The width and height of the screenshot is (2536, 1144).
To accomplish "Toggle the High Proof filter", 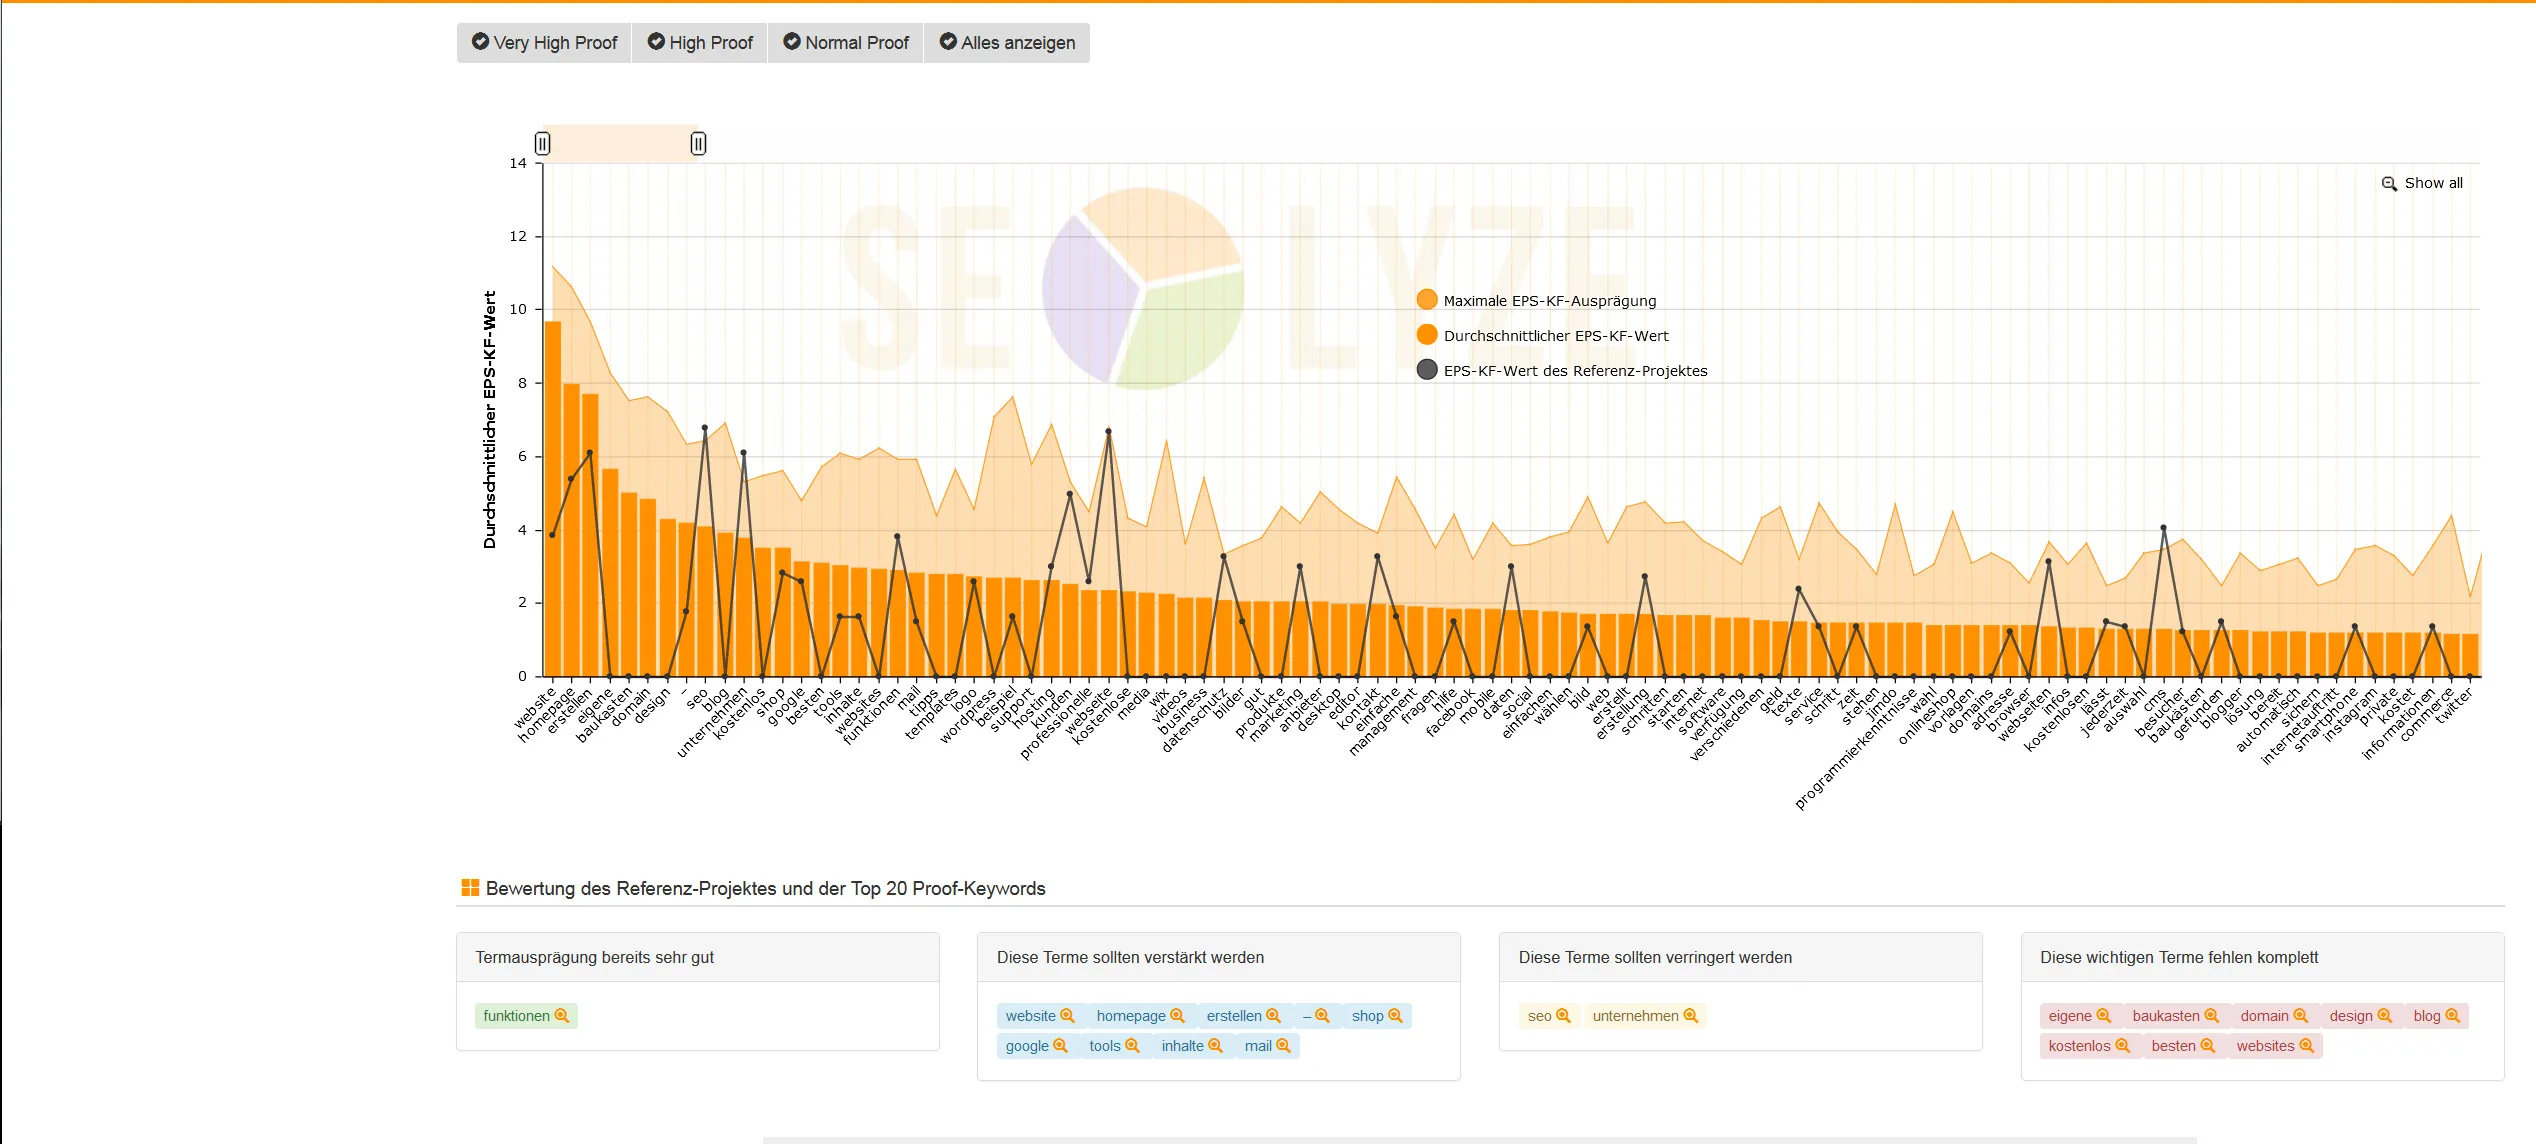I will [700, 43].
